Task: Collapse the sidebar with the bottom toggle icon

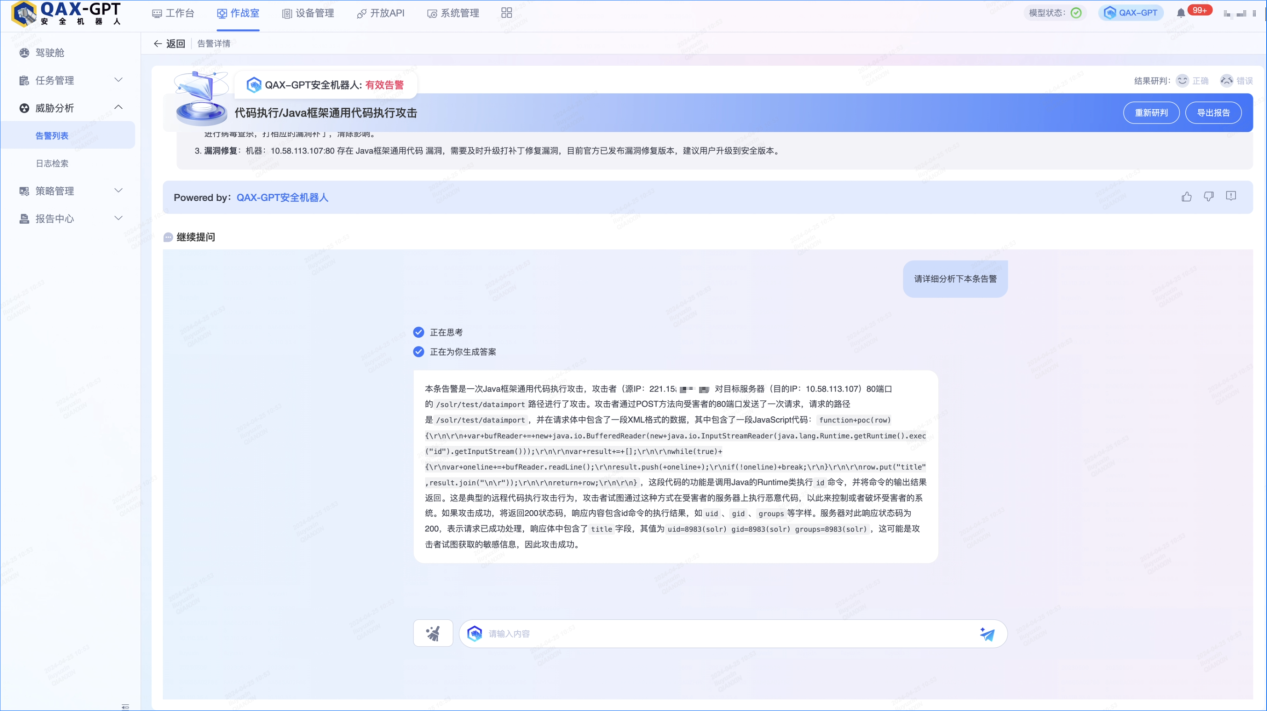Action: coord(125,705)
